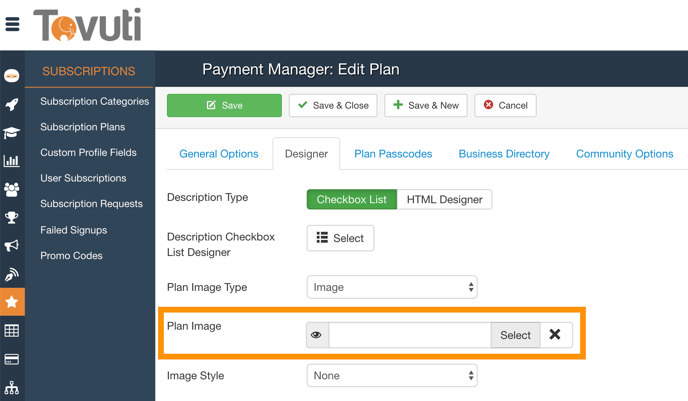Viewport: 688px width, 401px height.
Task: Toggle Description Type to Checkbox List
Action: (351, 199)
